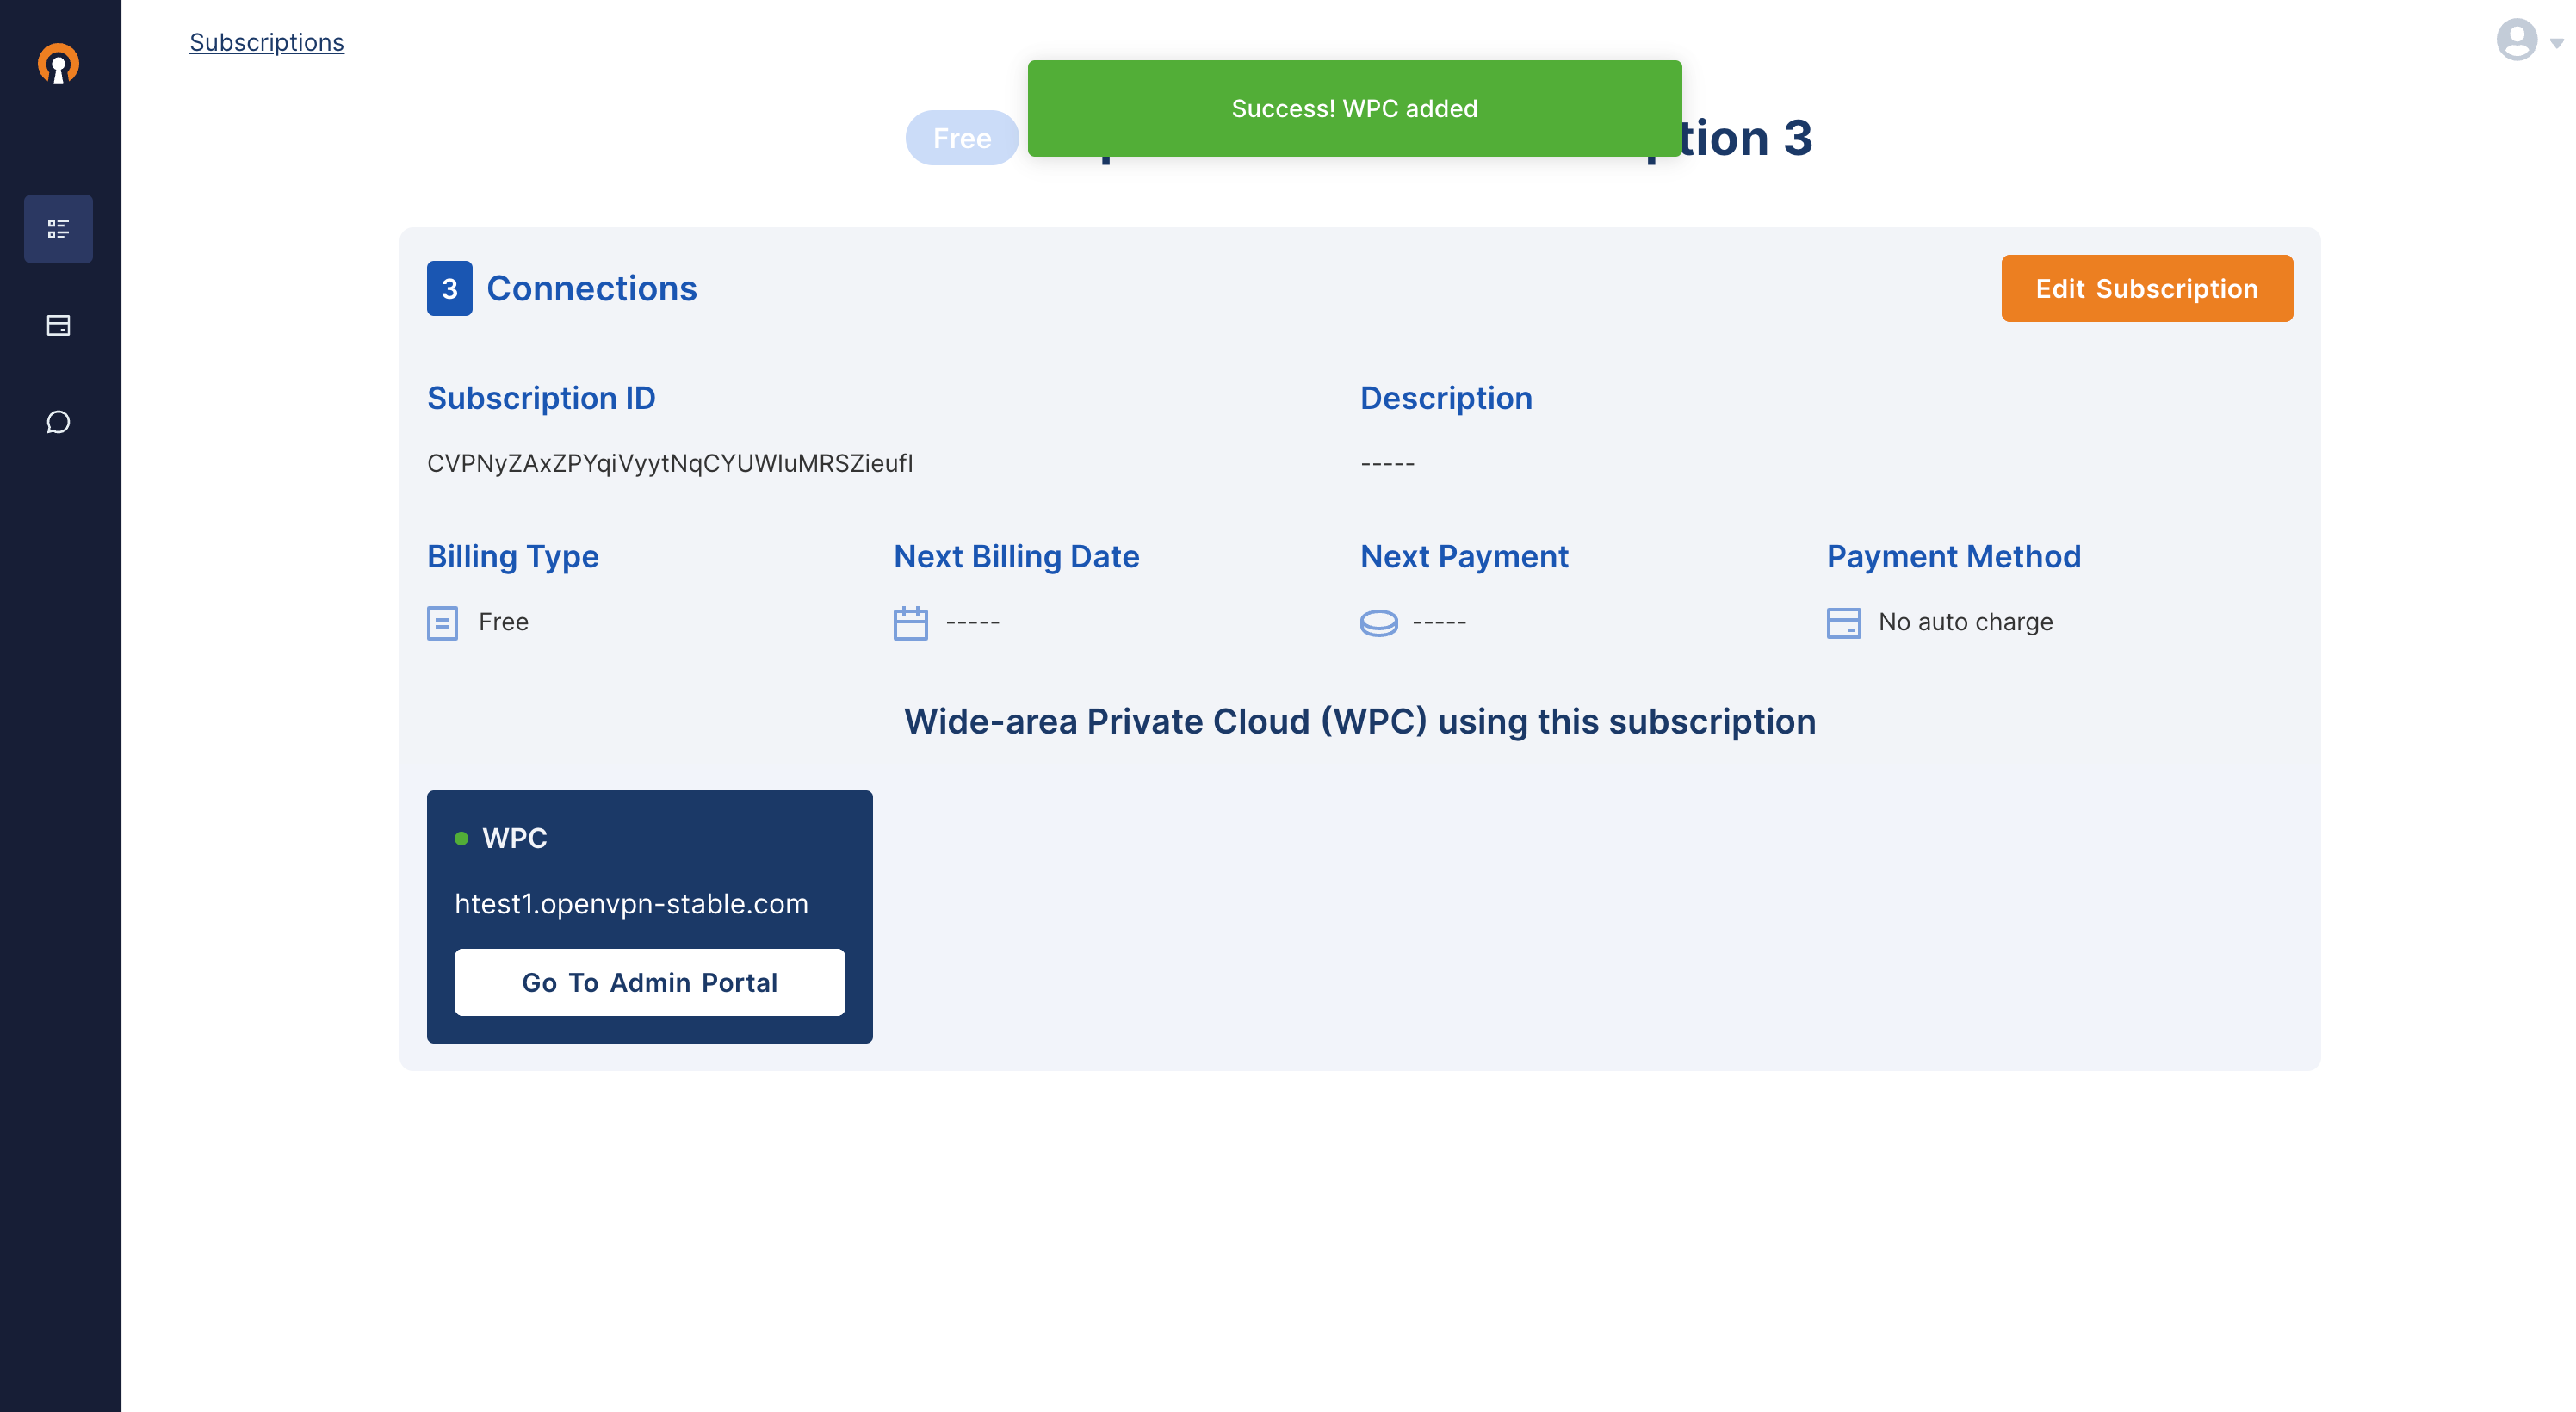Open the user account avatar menu

pos(2516,40)
